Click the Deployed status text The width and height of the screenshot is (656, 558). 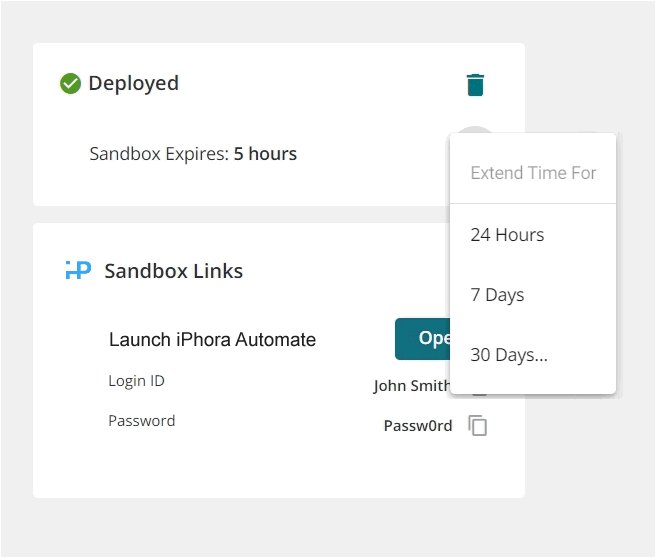133,83
